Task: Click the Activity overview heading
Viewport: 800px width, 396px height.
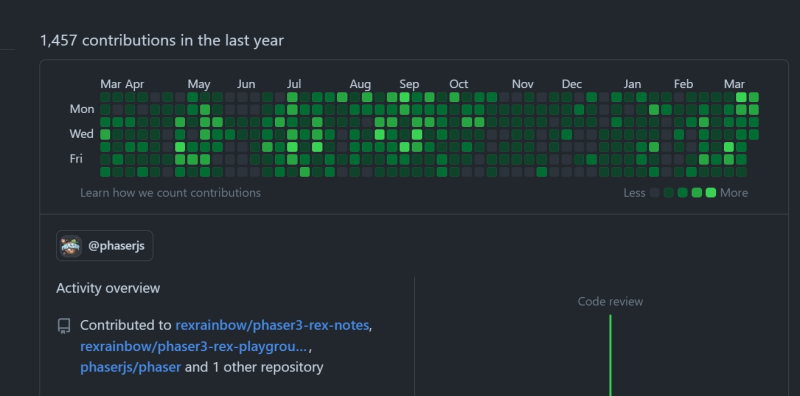Action: [108, 288]
